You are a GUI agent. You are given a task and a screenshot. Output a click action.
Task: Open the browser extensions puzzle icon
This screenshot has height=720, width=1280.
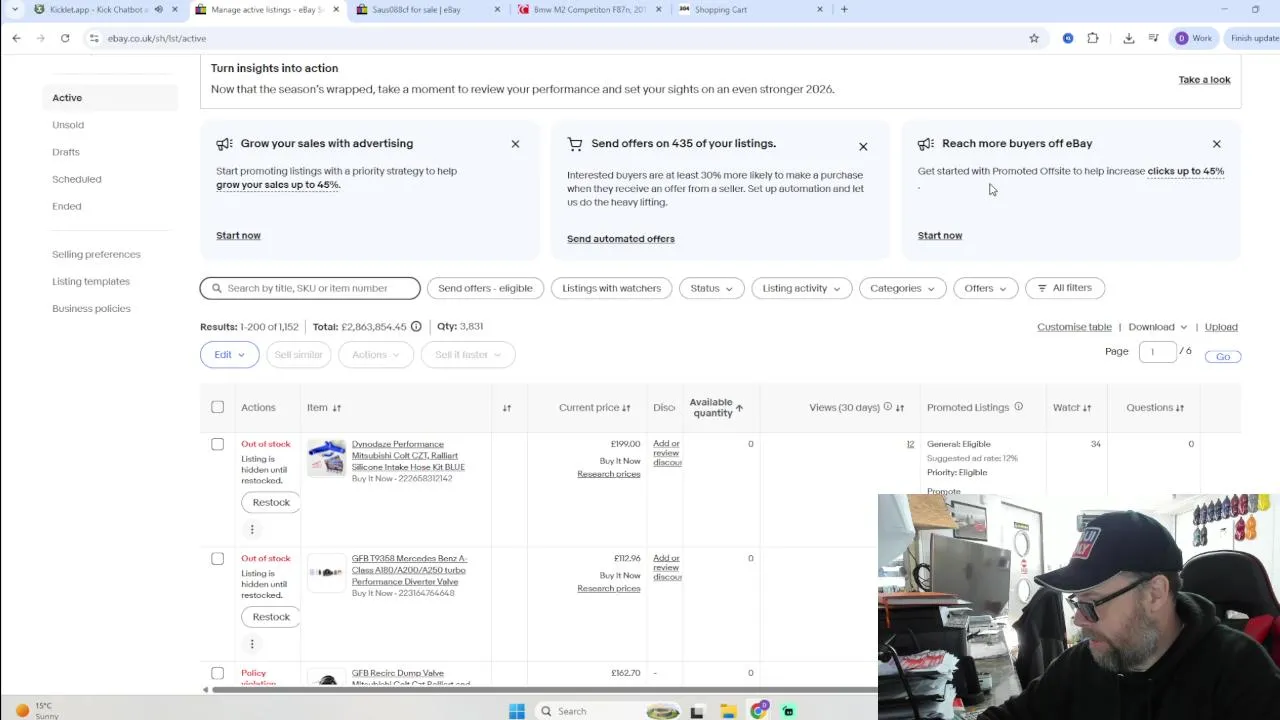[1092, 38]
